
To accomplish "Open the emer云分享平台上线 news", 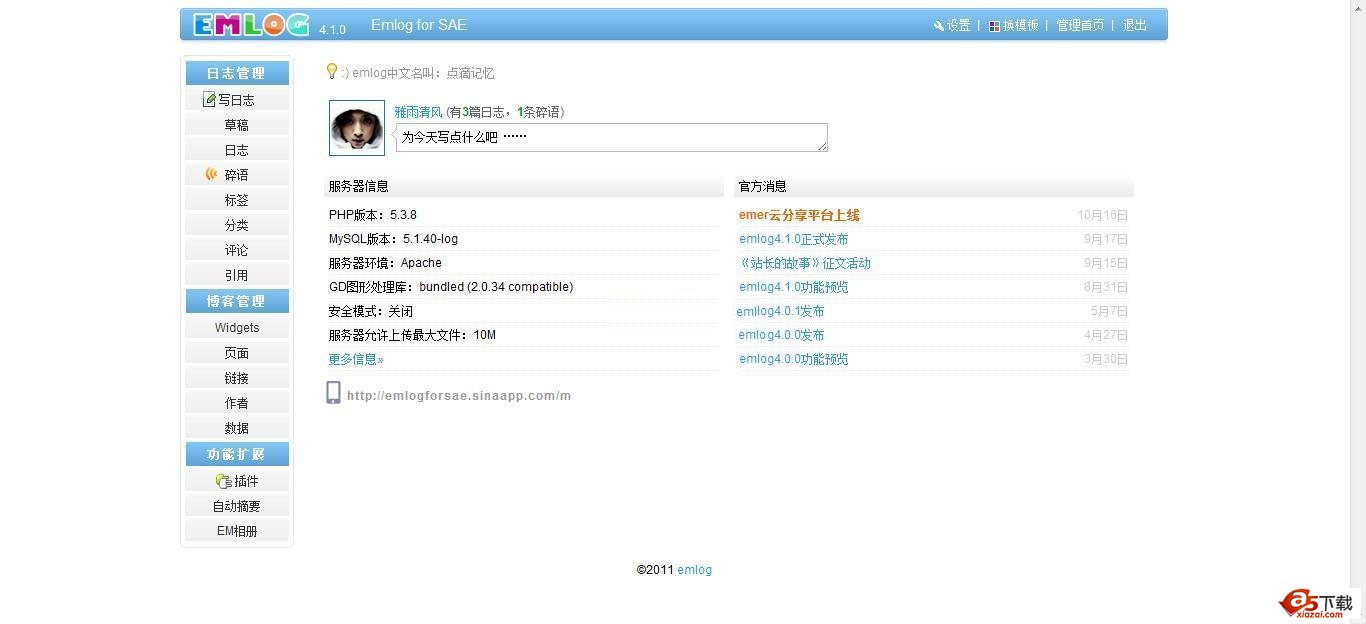I will coord(799,215).
